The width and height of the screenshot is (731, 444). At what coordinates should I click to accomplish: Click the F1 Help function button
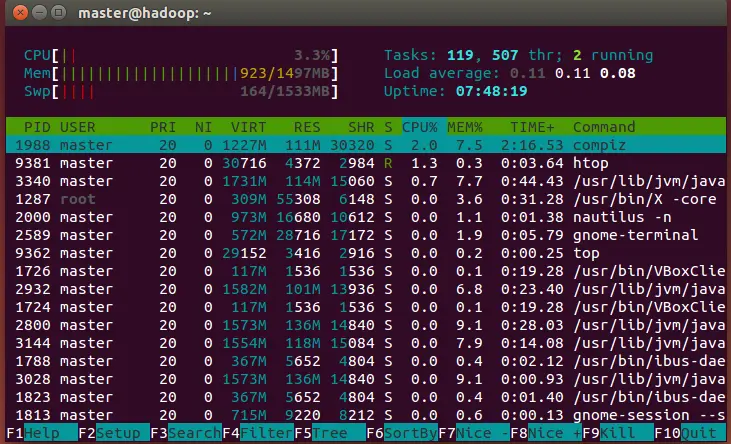[42, 433]
